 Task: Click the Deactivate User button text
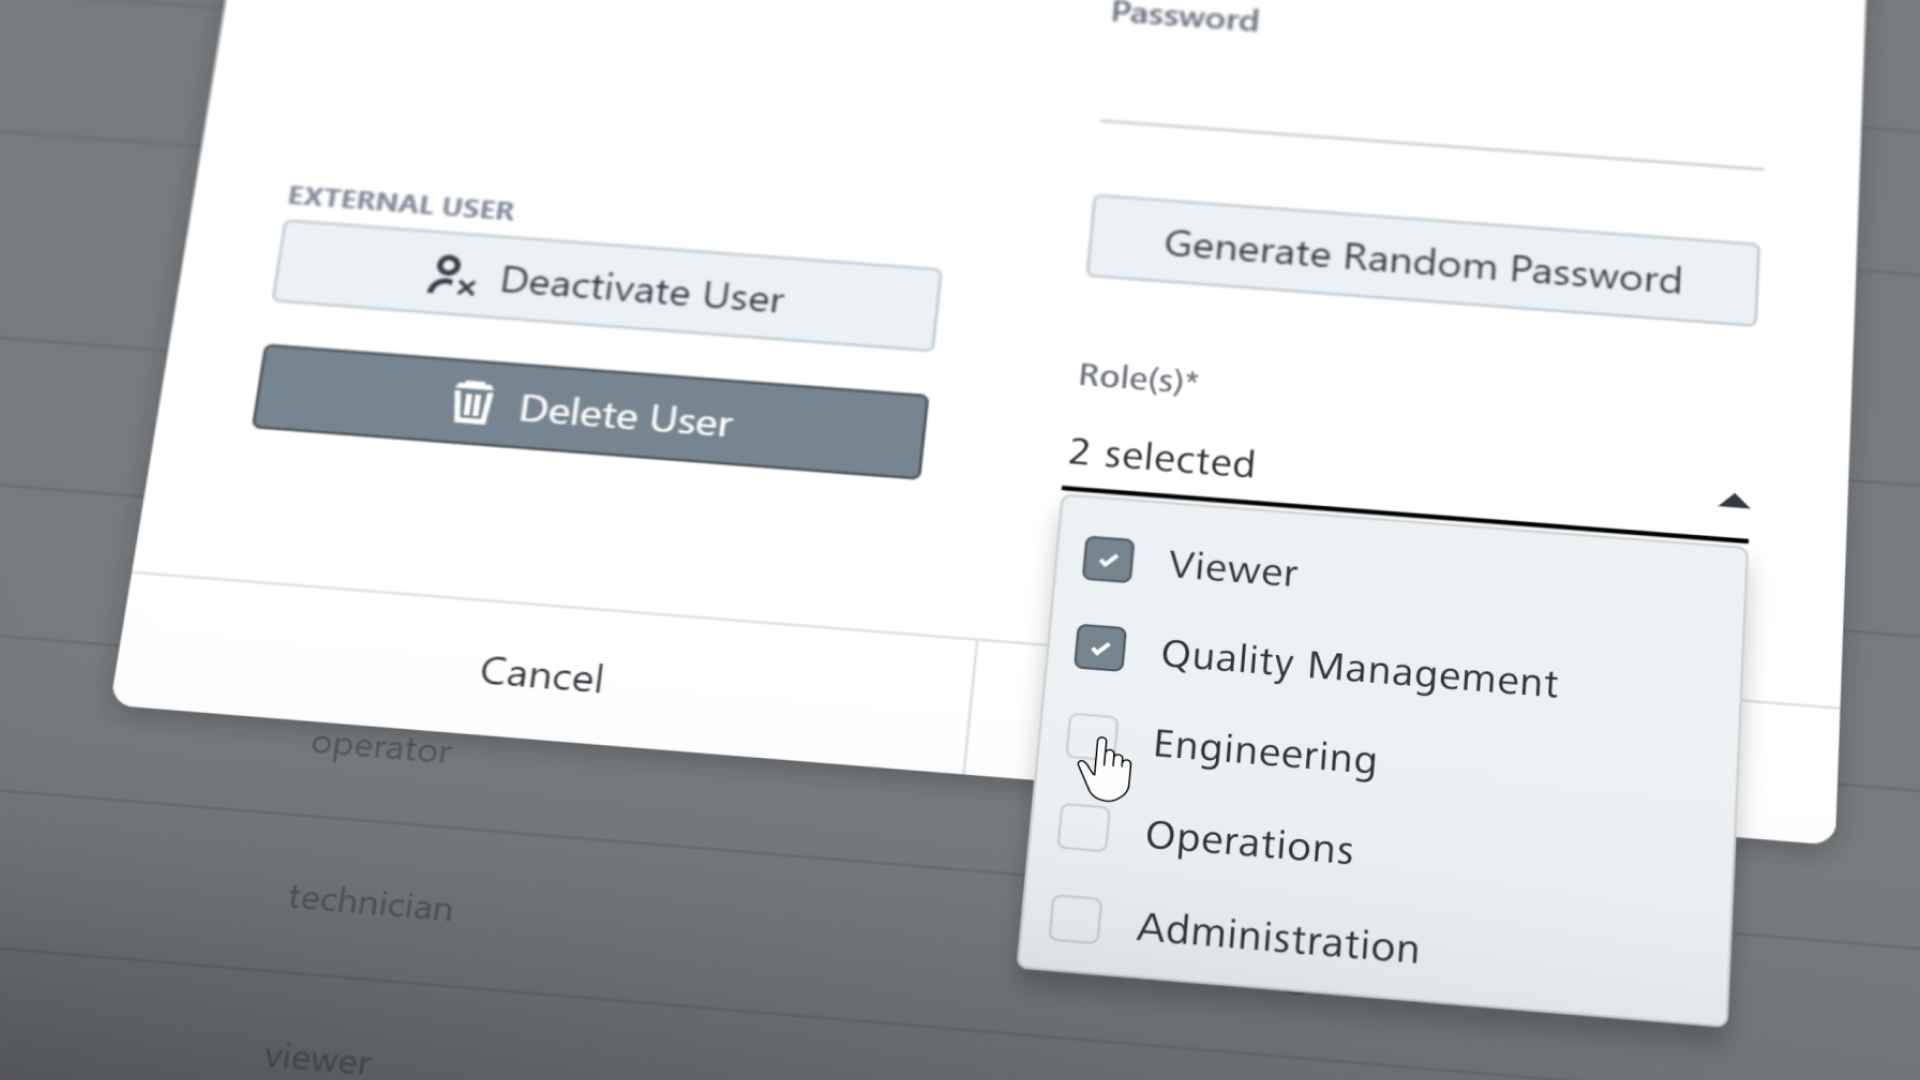point(641,290)
